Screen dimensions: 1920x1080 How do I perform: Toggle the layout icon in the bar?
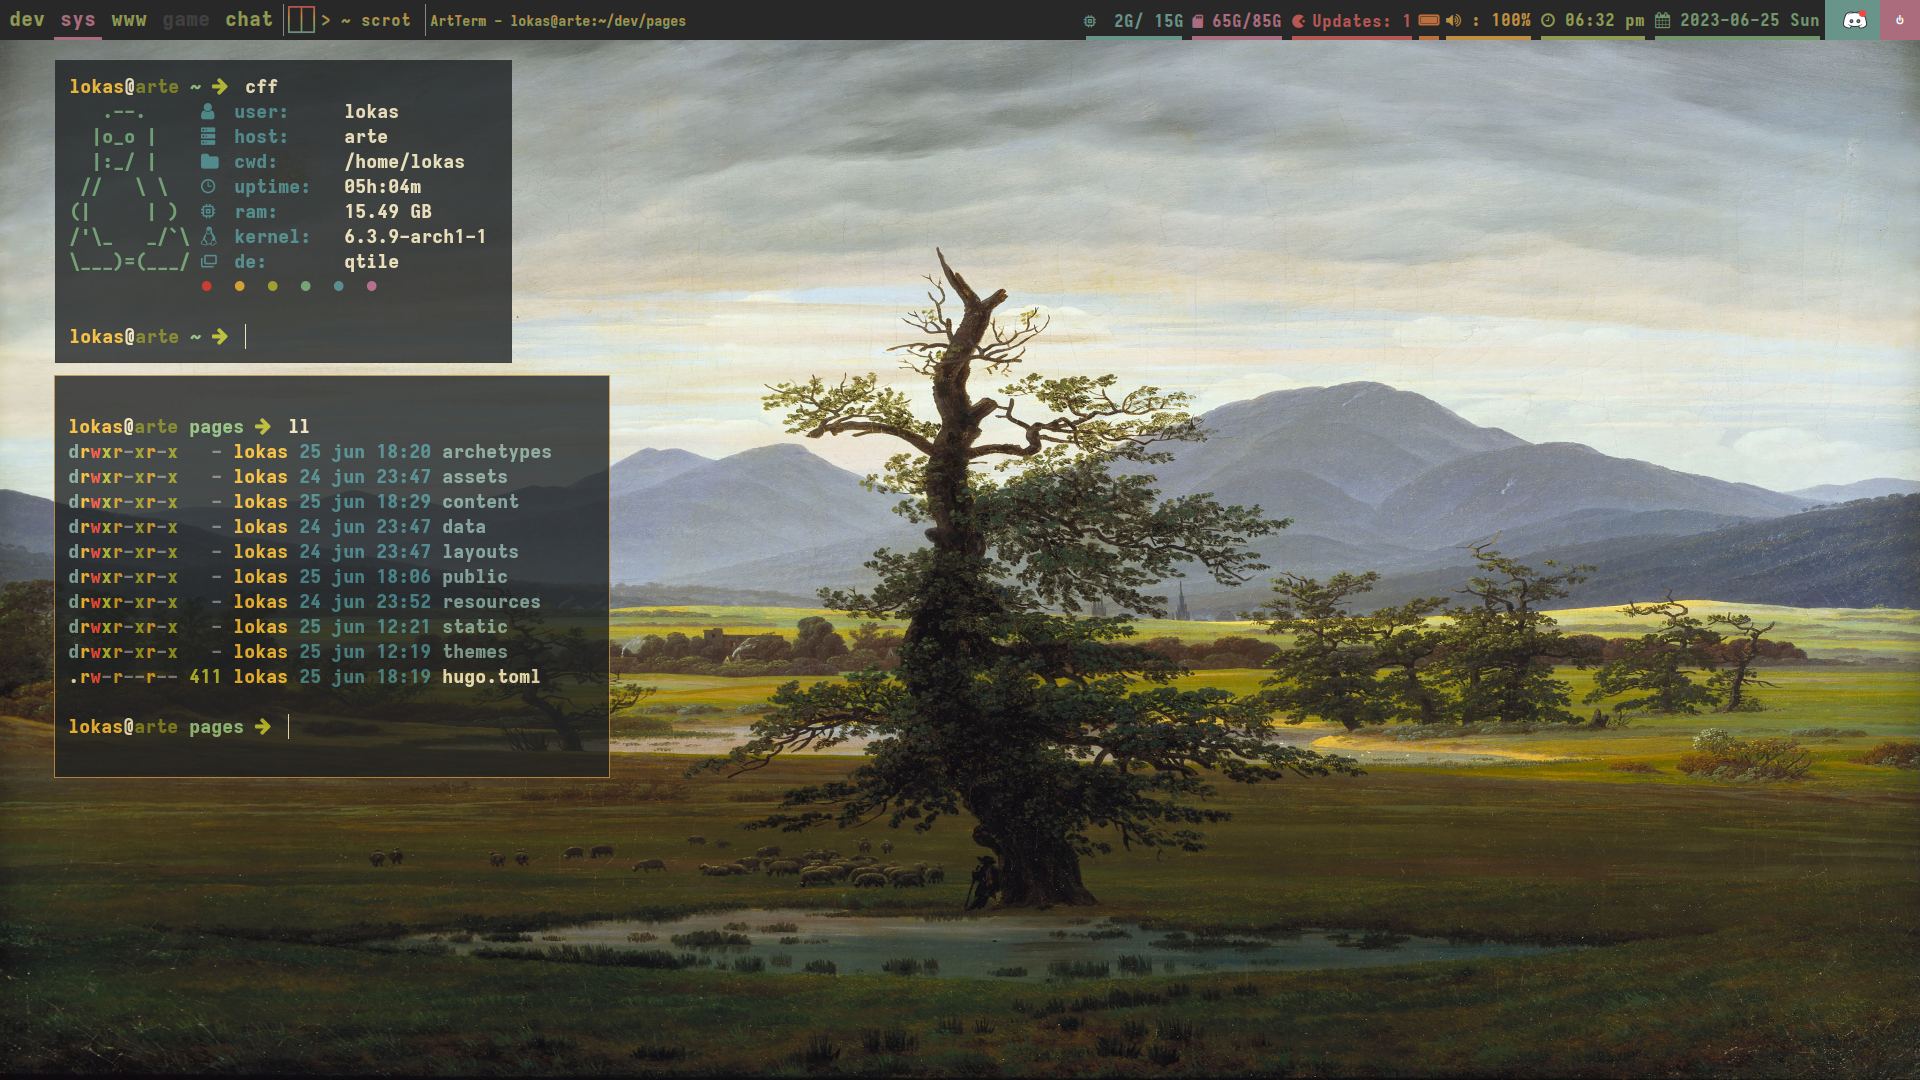pos(301,20)
